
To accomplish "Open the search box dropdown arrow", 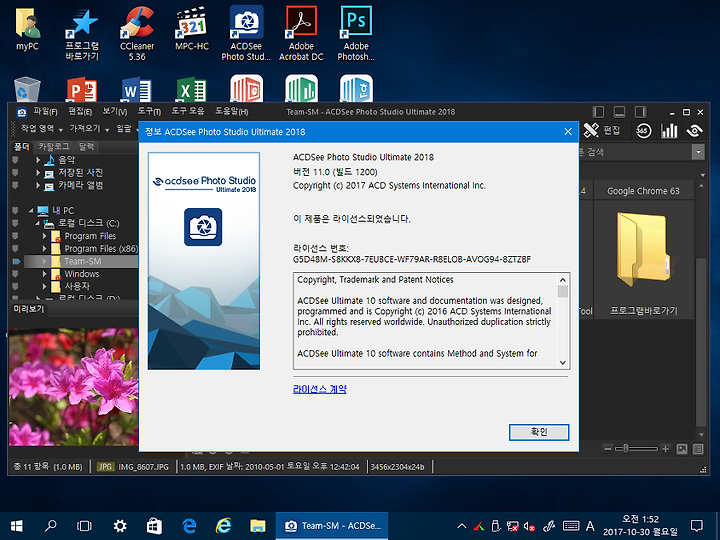I will [698, 152].
